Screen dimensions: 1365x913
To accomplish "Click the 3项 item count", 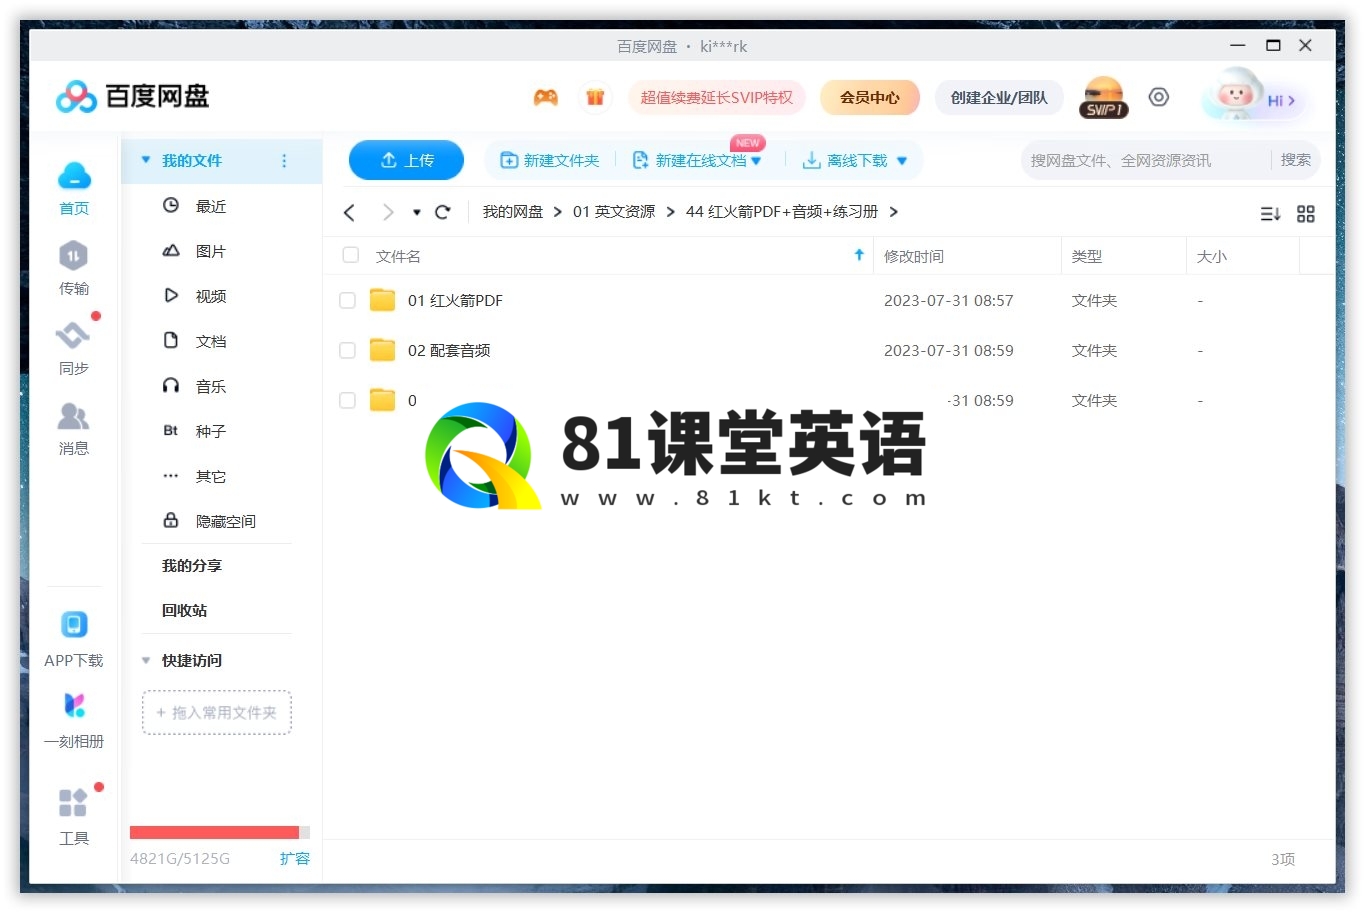I will [x=1283, y=859].
